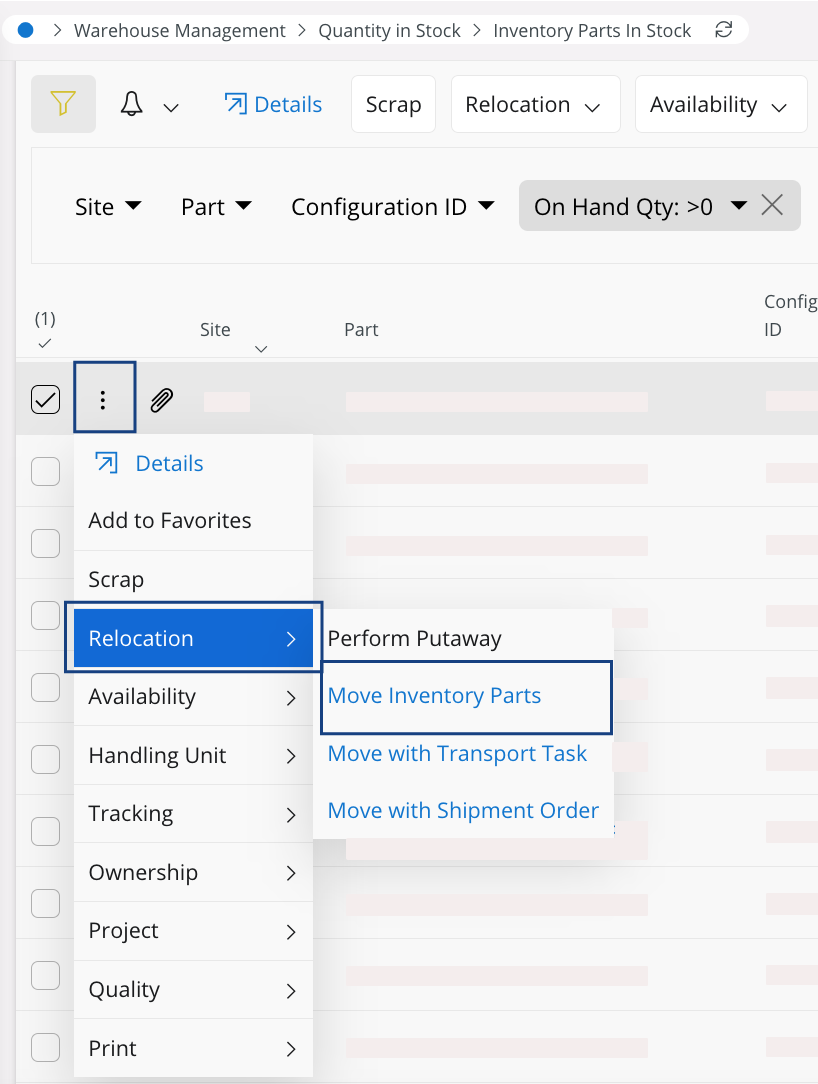The width and height of the screenshot is (818, 1084).
Task: Click the toolbar Details link
Action: pos(273,105)
